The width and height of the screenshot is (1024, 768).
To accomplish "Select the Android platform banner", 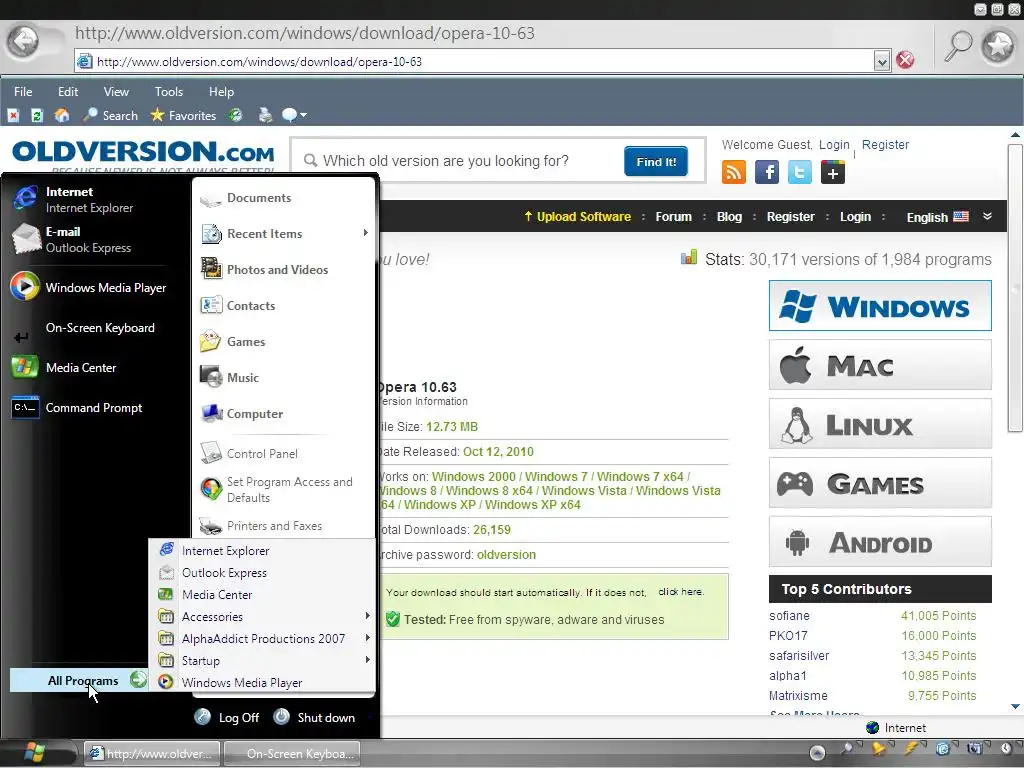I will point(880,541).
